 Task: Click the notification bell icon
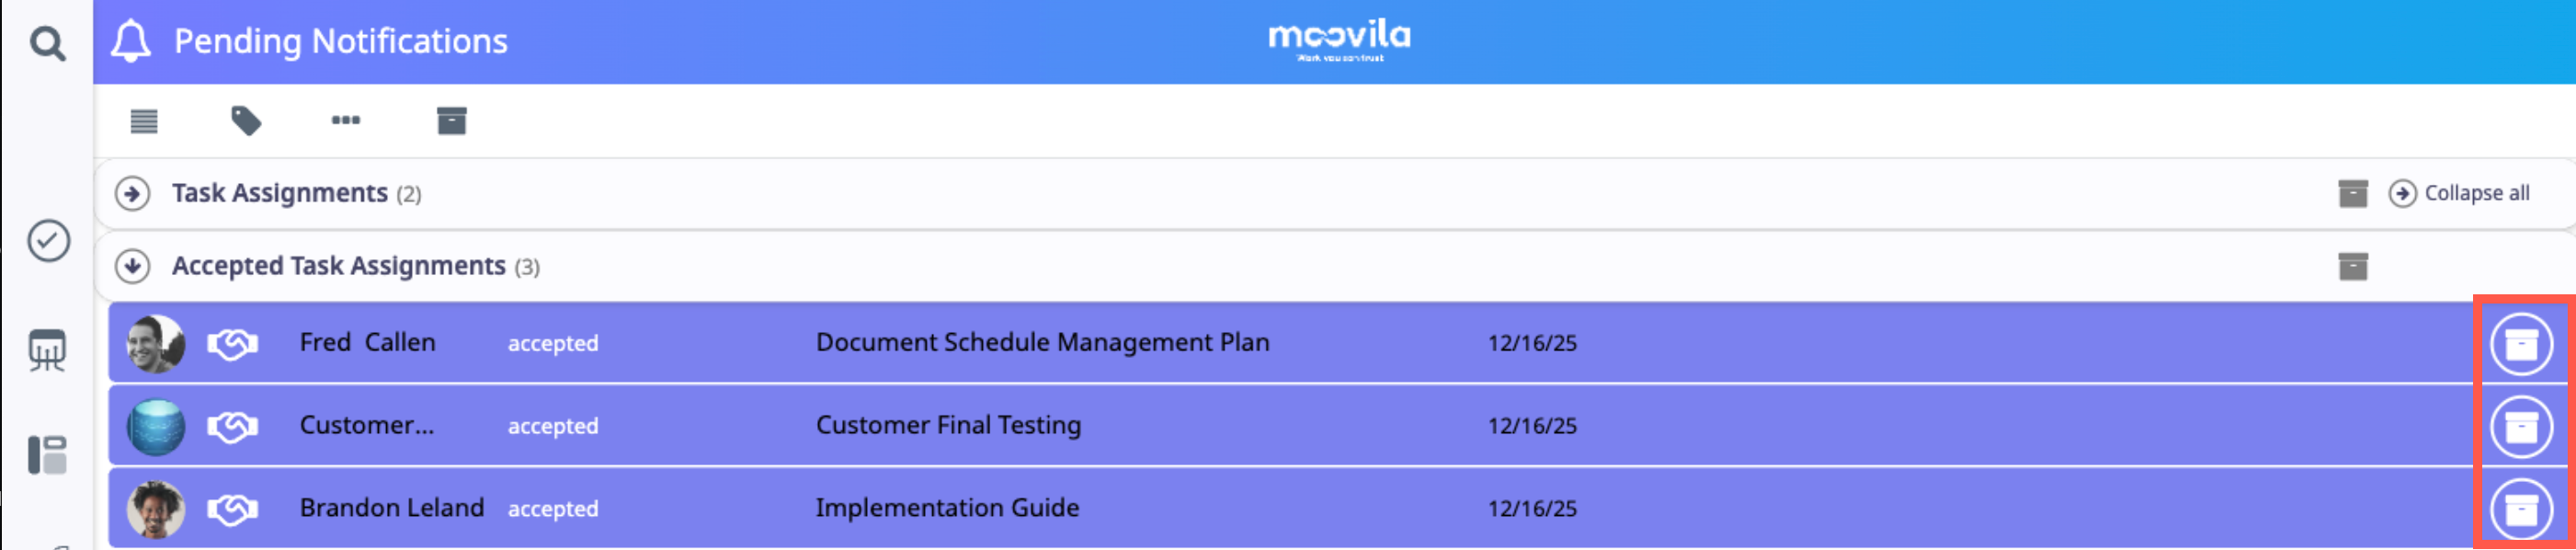pos(131,41)
